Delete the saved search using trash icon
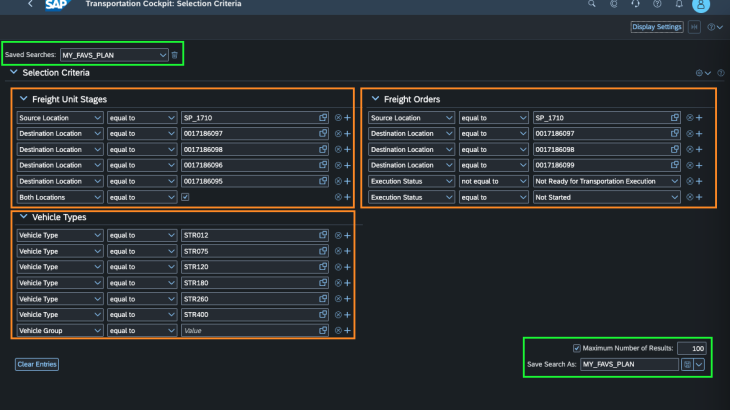Image resolution: width=730 pixels, height=410 pixels. [x=175, y=55]
